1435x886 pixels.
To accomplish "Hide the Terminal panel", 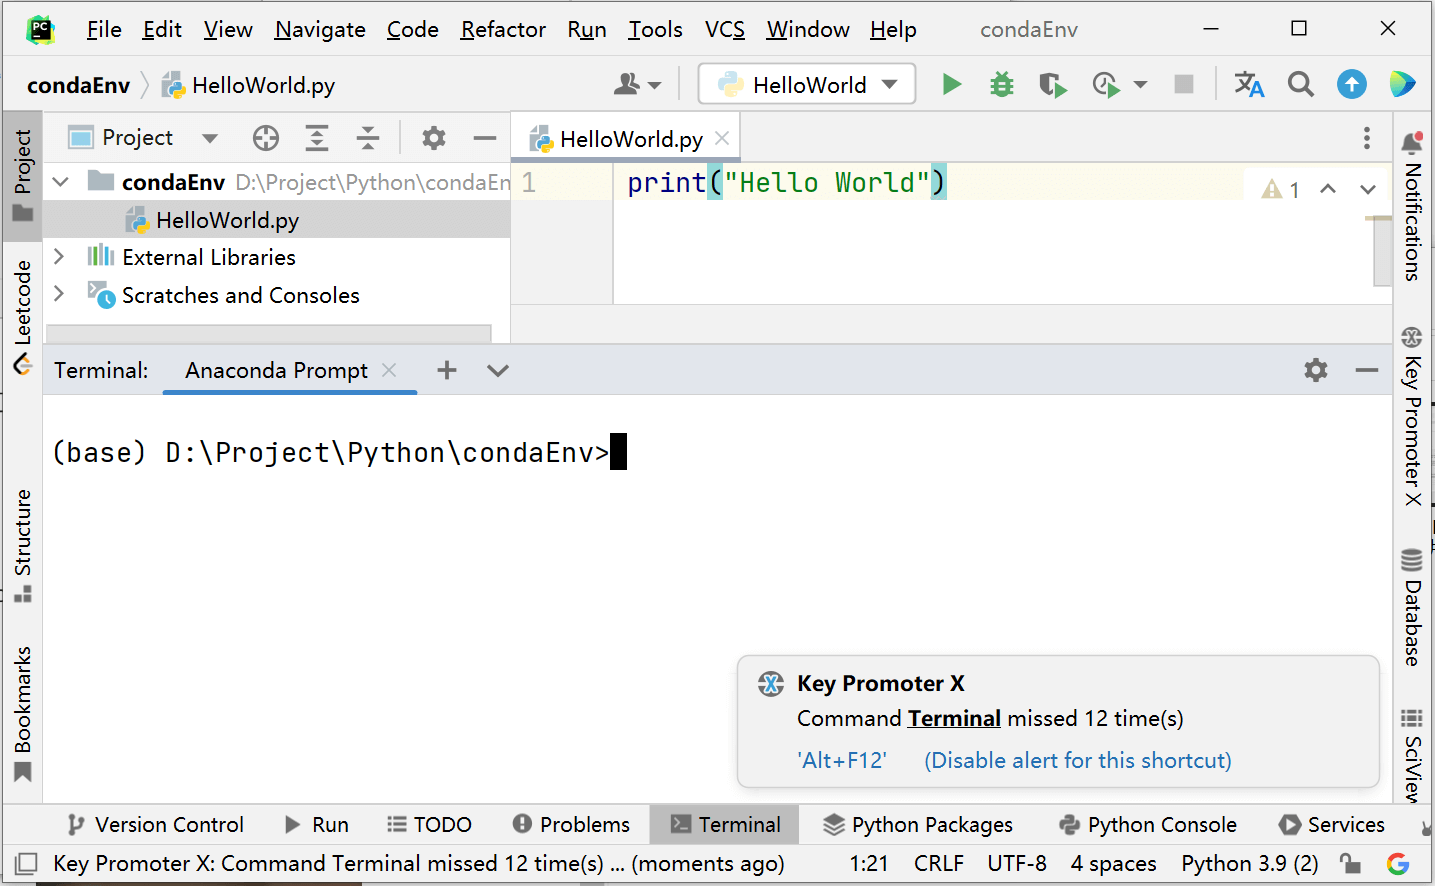I will pos(1366,370).
